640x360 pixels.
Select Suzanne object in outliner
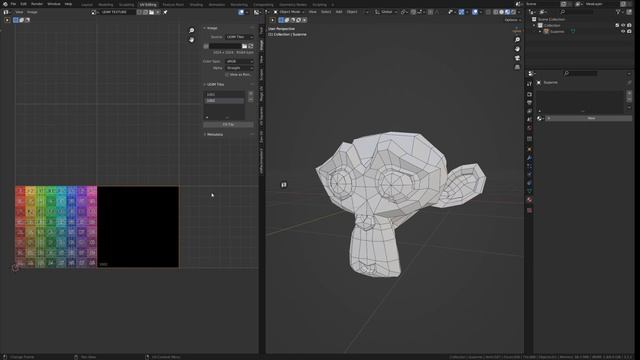pyautogui.click(x=557, y=31)
